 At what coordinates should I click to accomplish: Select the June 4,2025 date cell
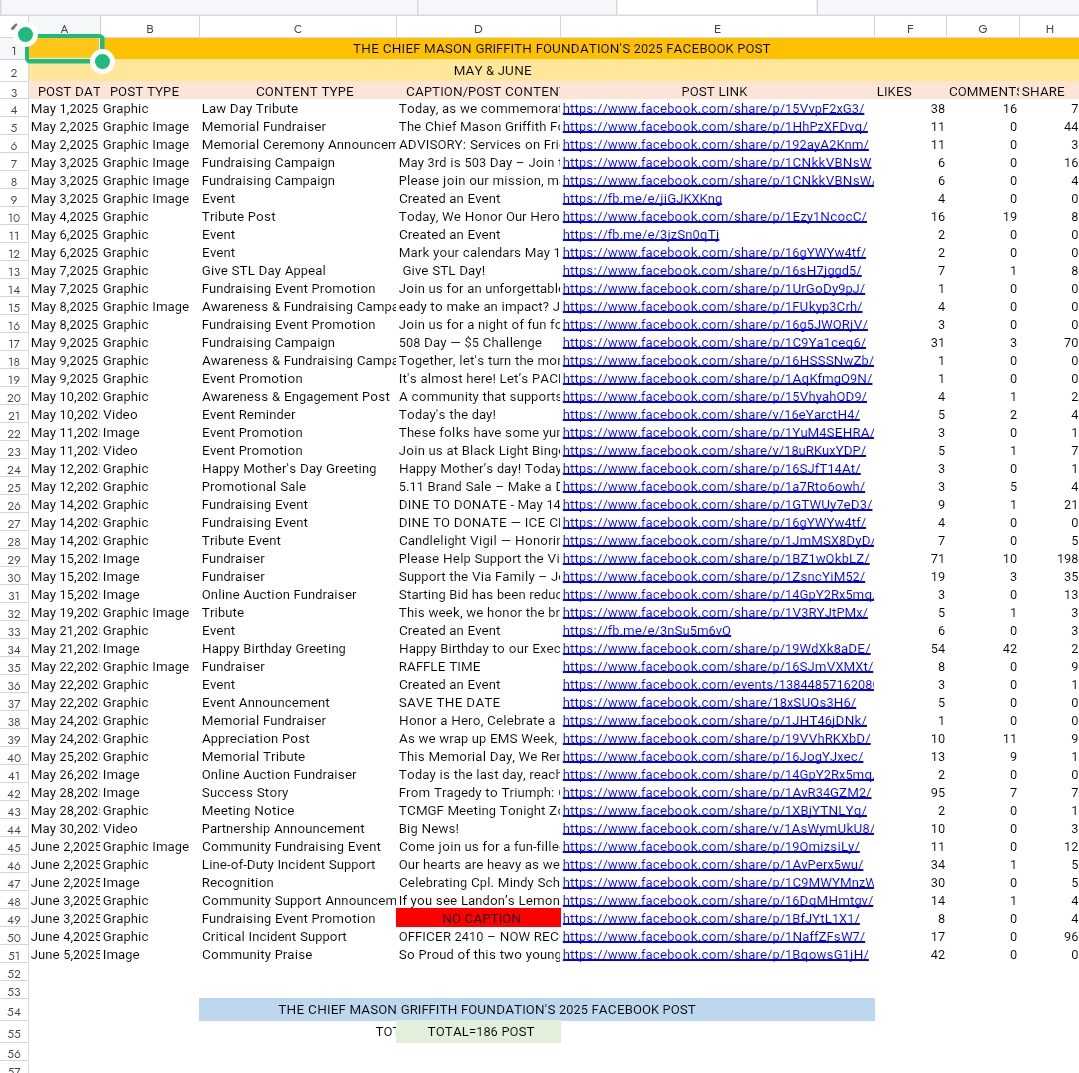pos(65,937)
